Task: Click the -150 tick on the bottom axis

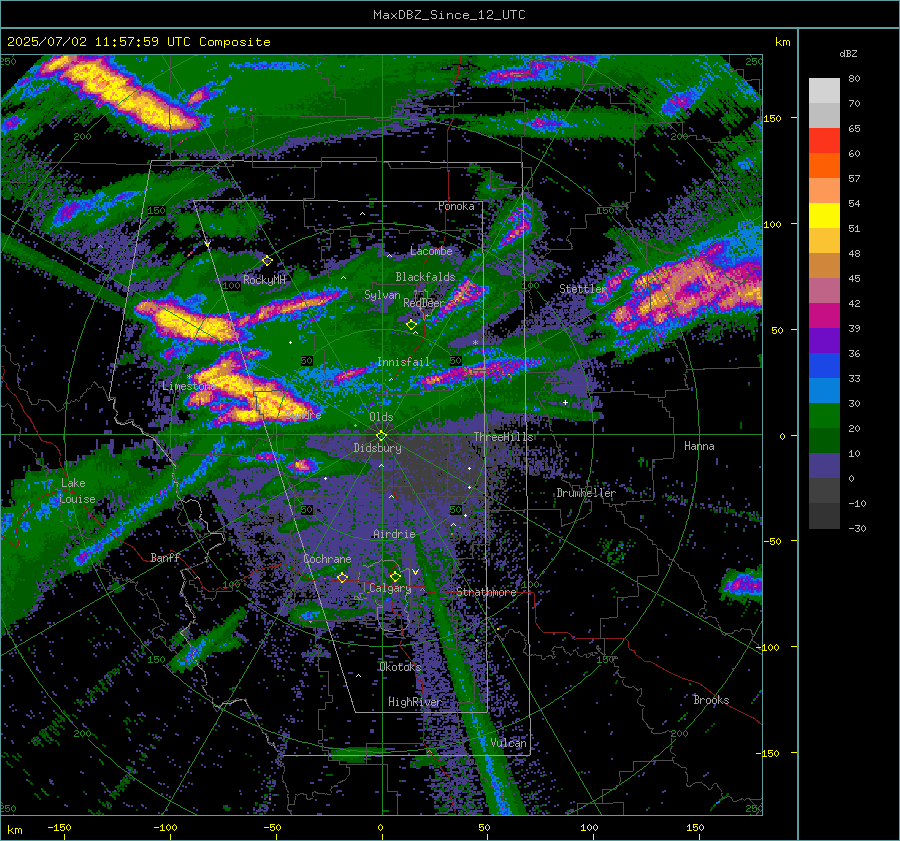Action: point(59,827)
